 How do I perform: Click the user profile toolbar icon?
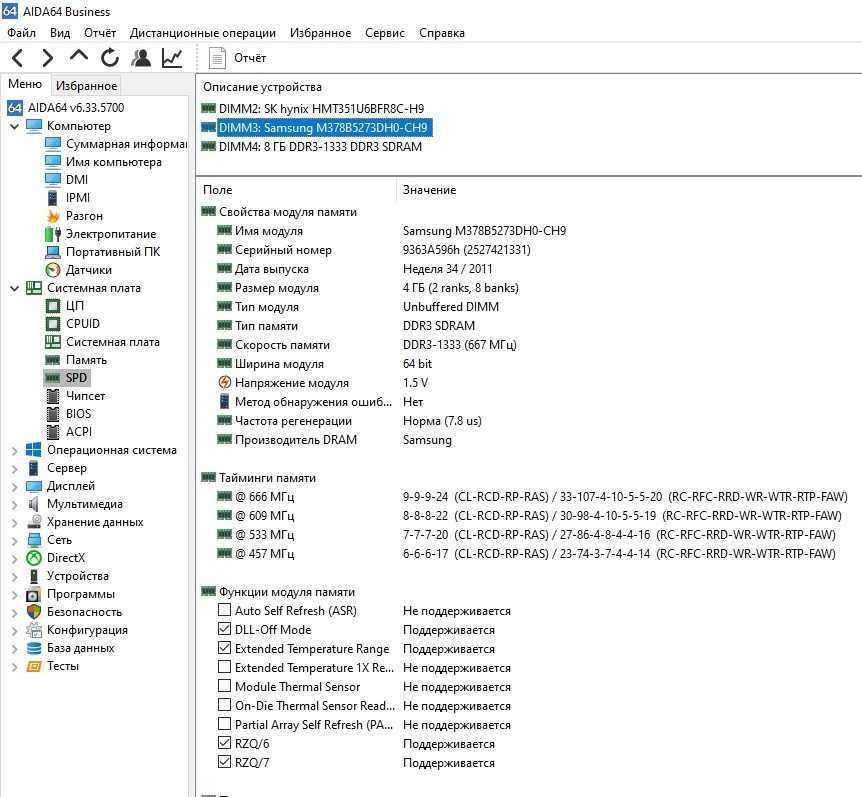click(x=141, y=58)
